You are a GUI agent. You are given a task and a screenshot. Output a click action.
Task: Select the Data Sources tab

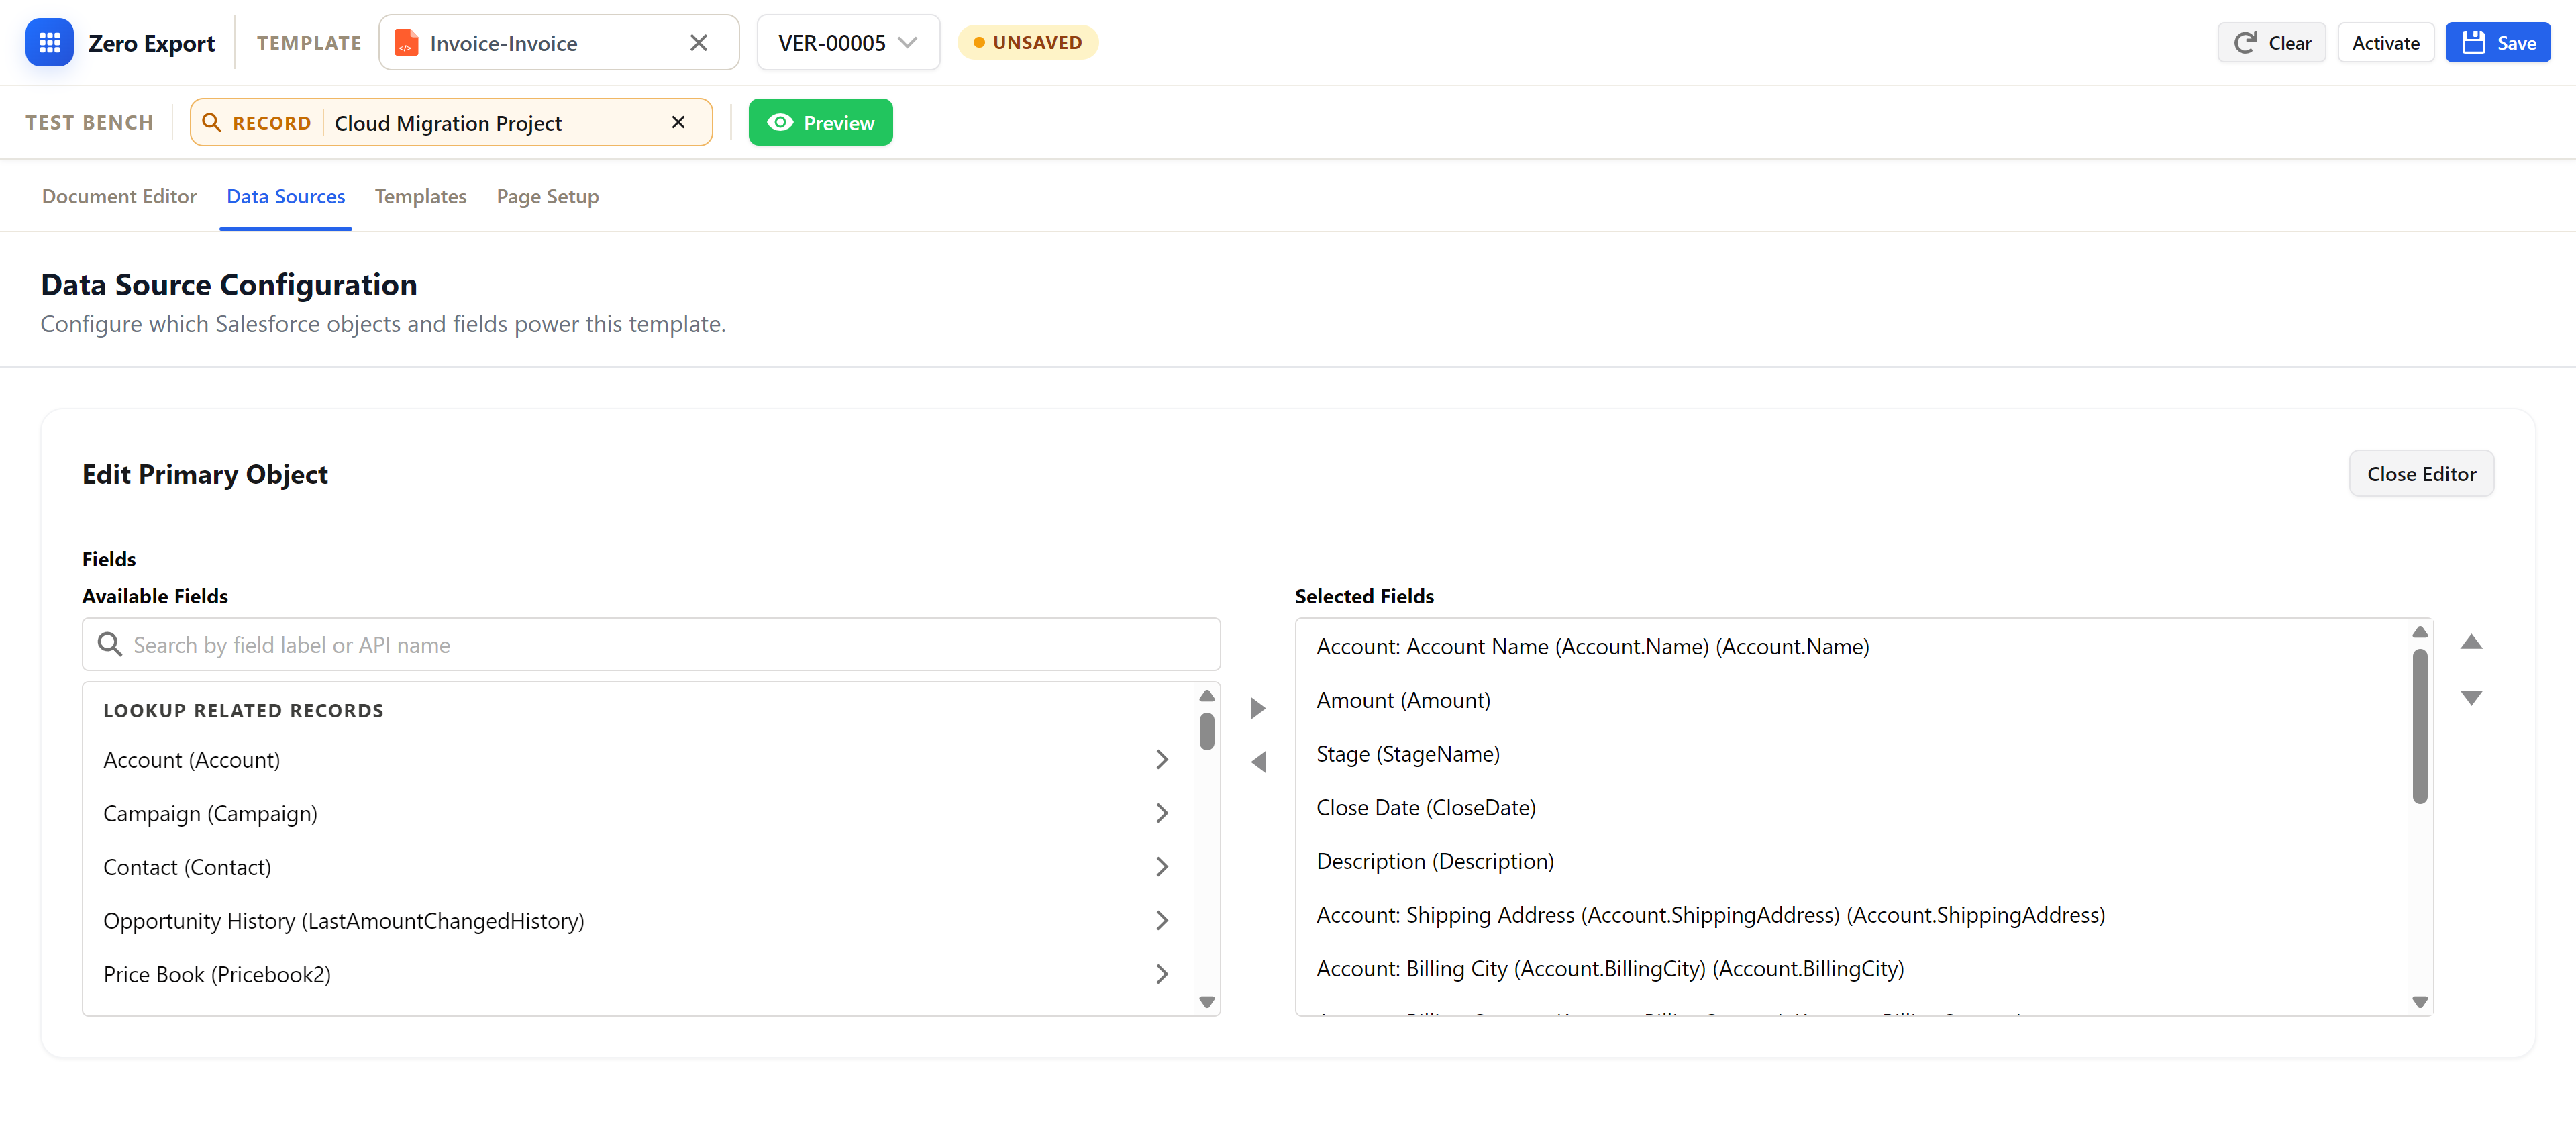pyautogui.click(x=286, y=197)
